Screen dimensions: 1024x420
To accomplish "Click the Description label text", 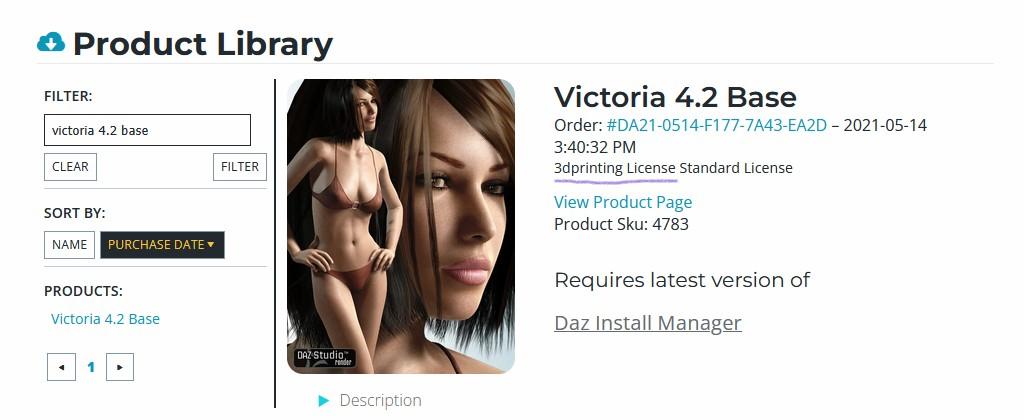I will point(380,400).
